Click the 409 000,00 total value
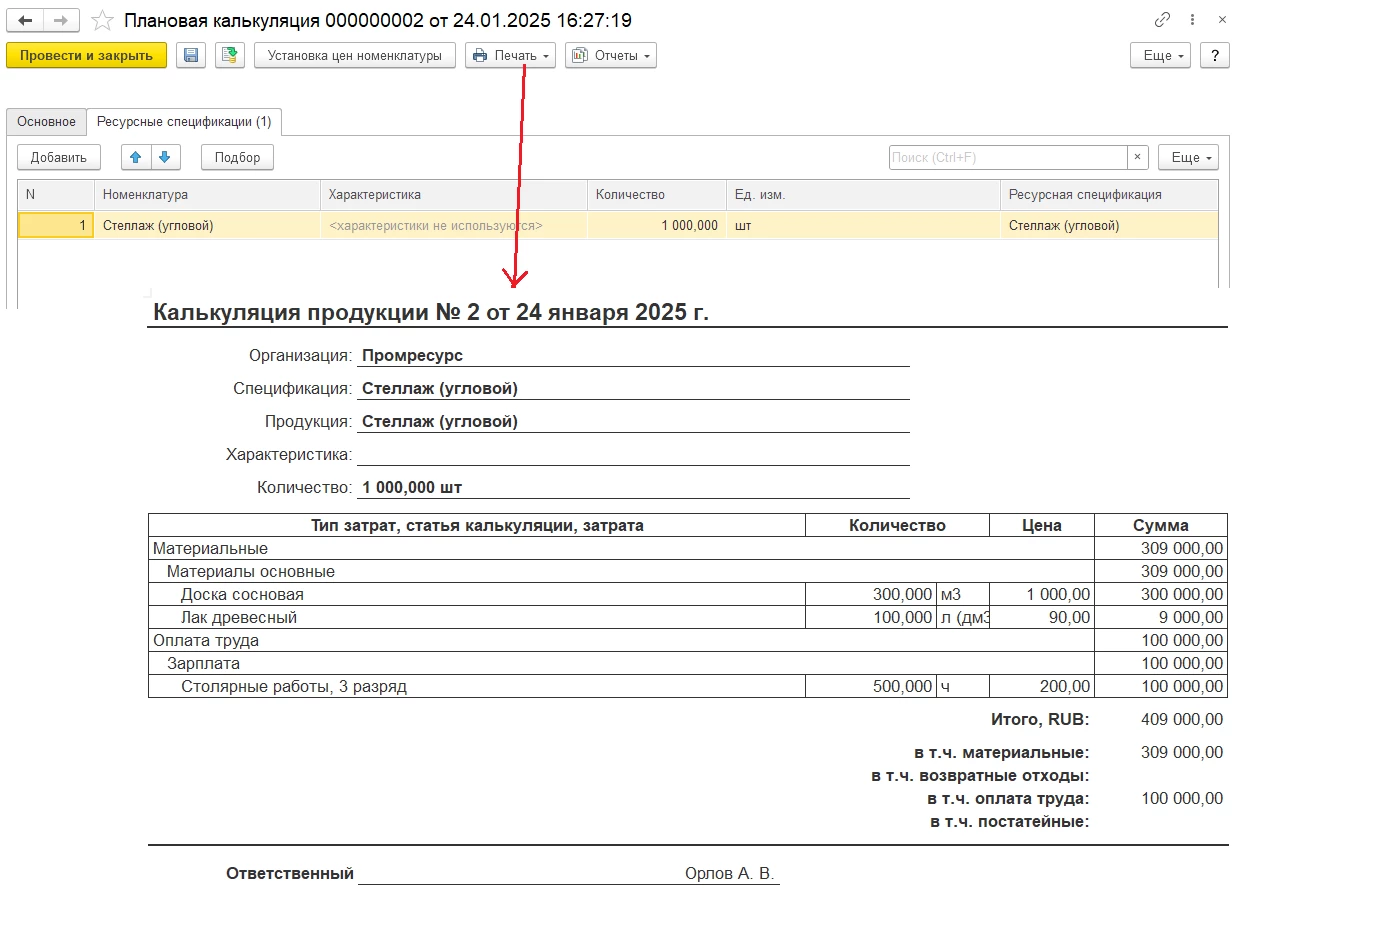Image resolution: width=1400 pixels, height=925 pixels. [1182, 719]
